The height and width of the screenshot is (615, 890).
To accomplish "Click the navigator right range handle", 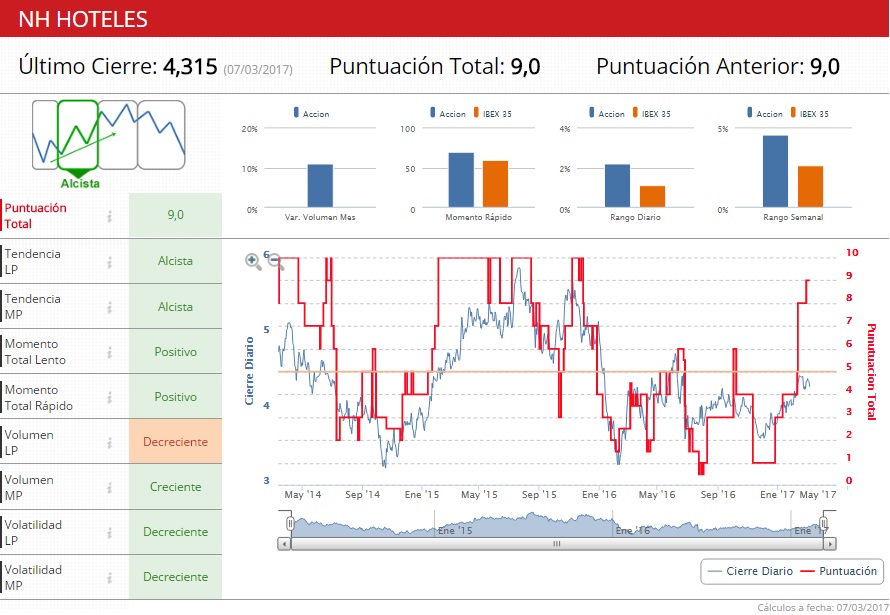I will pyautogui.click(x=824, y=523).
